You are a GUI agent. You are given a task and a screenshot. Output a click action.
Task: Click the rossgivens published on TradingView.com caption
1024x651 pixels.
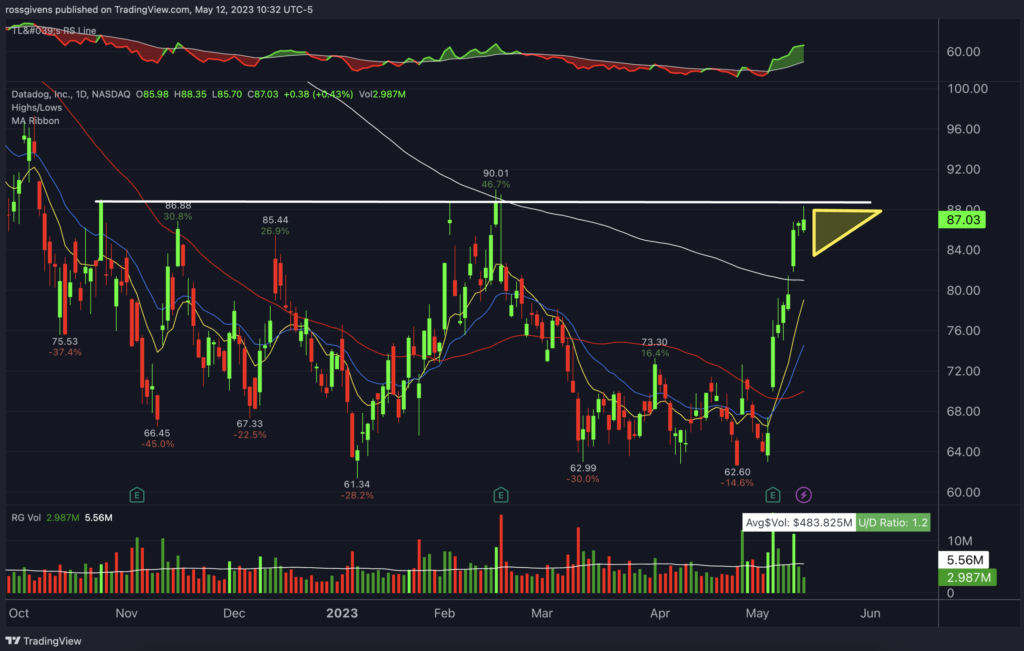(x=159, y=10)
